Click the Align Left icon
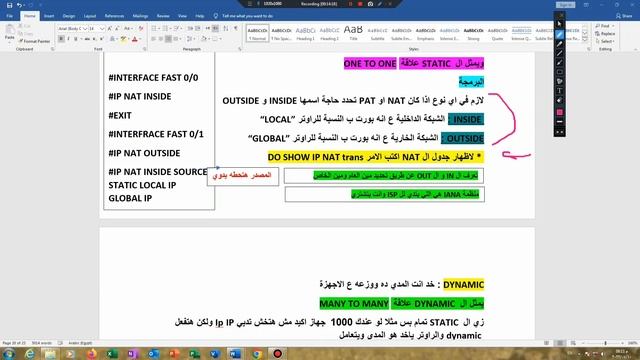The image size is (640, 360). (x=154, y=39)
